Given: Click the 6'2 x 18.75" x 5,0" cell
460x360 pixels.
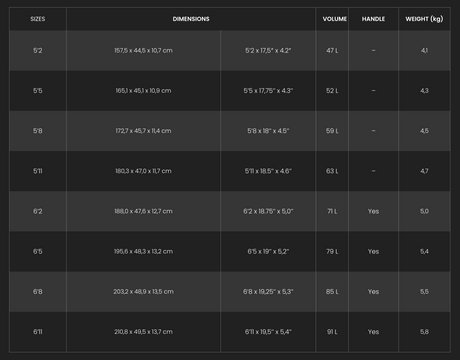Looking at the screenshot, I should click(268, 211).
